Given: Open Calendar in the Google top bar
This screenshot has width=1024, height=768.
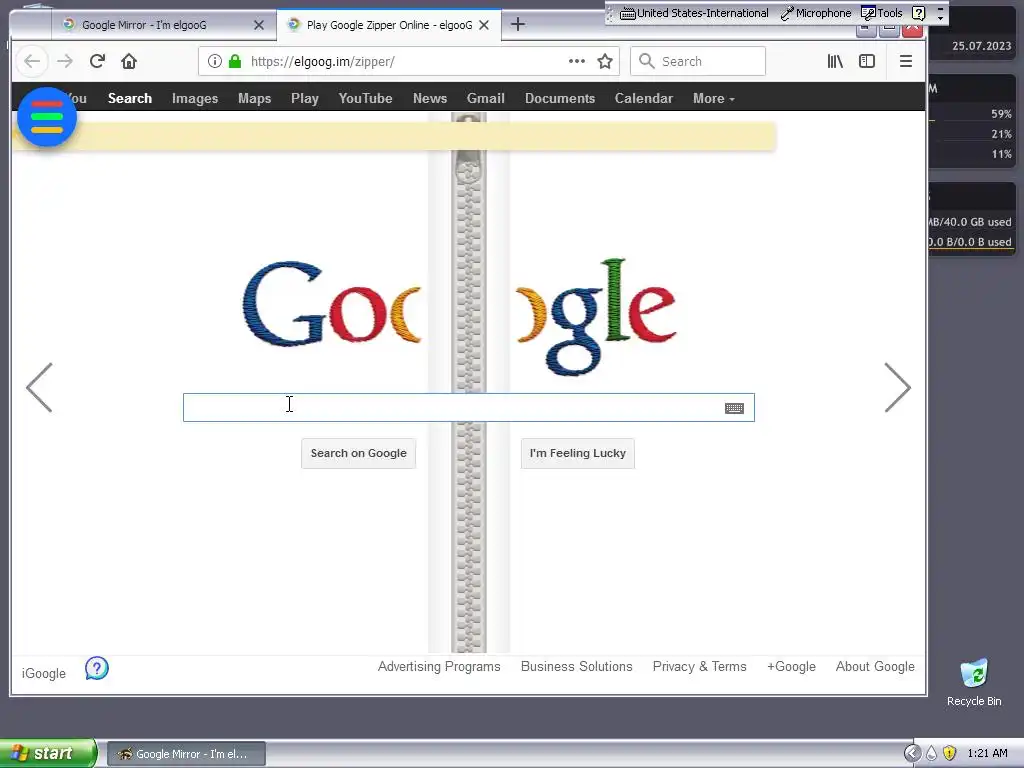Looking at the screenshot, I should (x=643, y=99).
